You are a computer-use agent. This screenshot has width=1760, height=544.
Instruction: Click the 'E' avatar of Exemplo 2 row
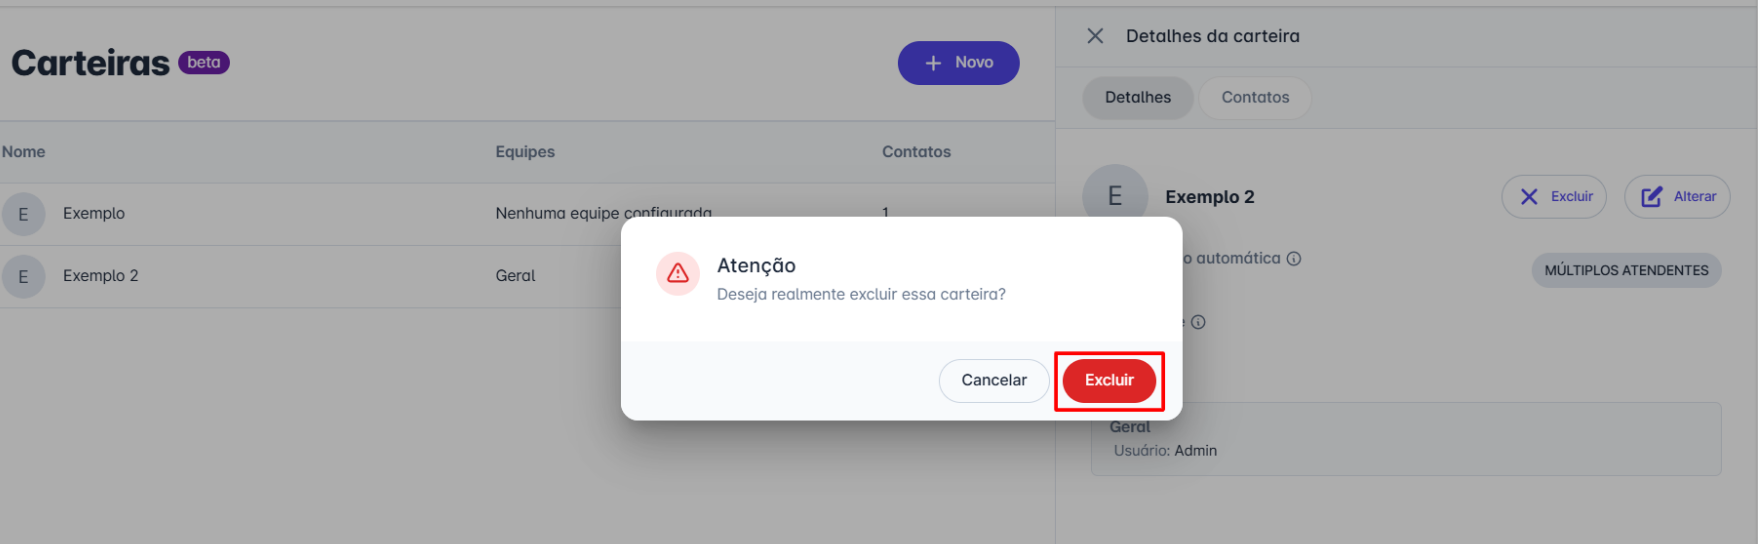tap(23, 277)
